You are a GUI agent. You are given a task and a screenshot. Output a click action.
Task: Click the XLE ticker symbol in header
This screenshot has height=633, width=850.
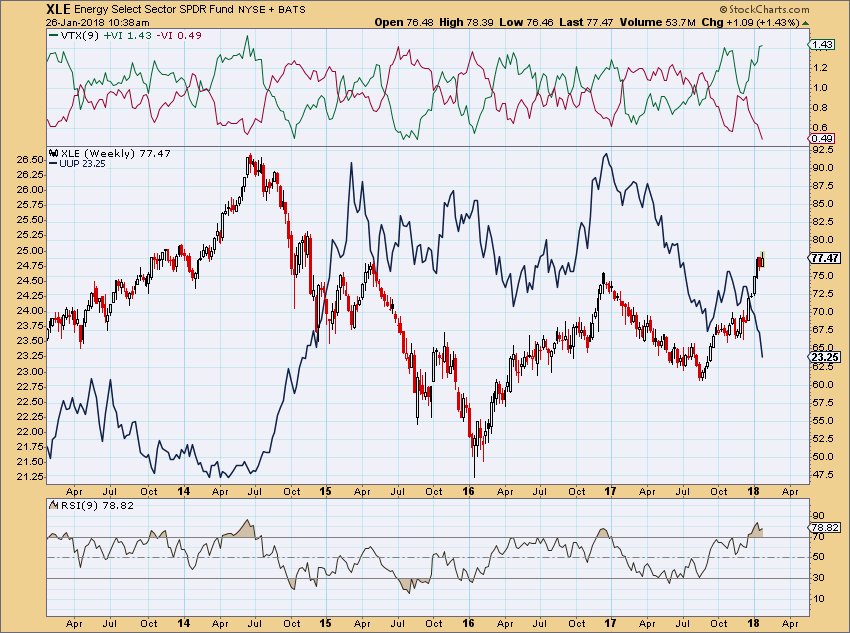click(x=58, y=9)
